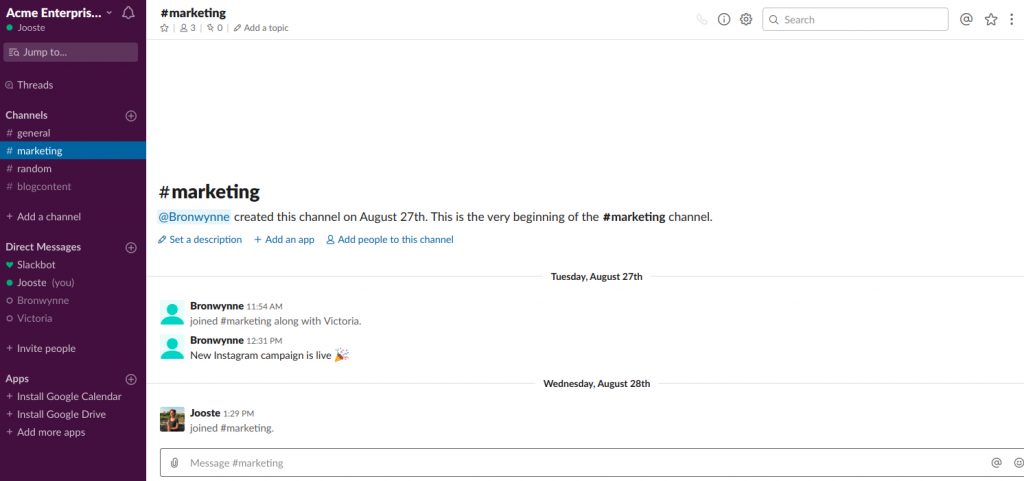This screenshot has width=1024, height=481.
Task: Star the #marketing channel
Action: click(164, 28)
